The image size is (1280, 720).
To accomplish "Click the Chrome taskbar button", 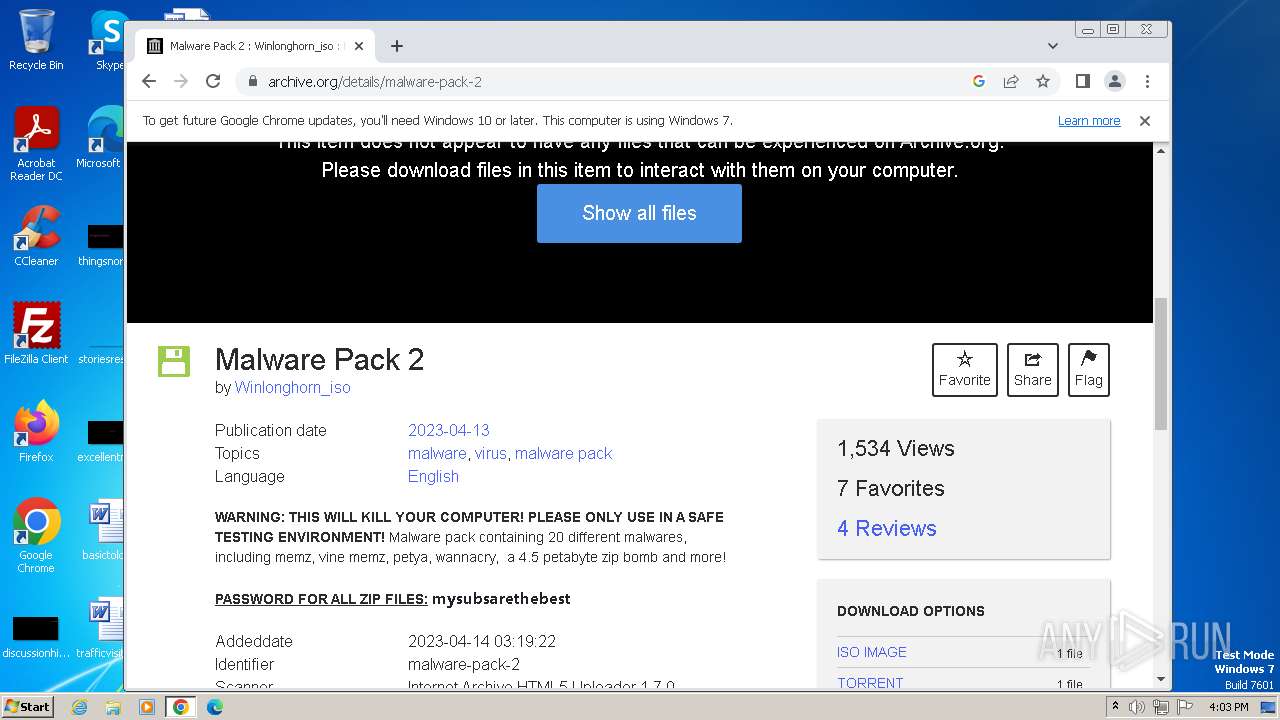I will click(180, 707).
